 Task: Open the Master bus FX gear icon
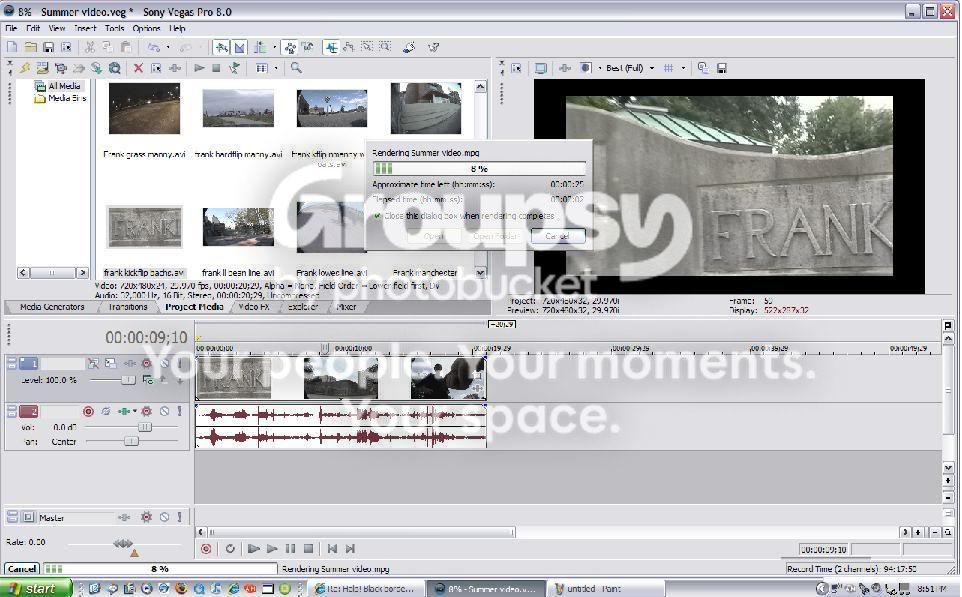click(x=146, y=517)
